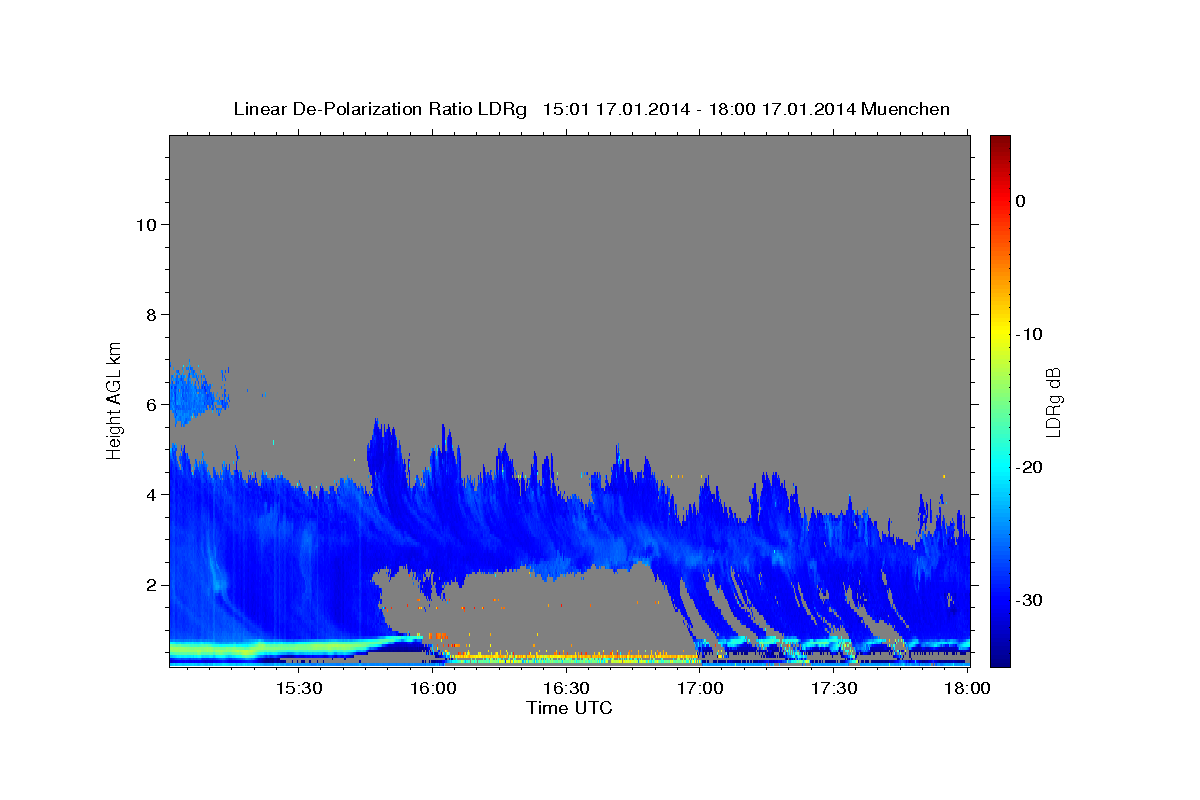This screenshot has width=1200, height=800.
Task: Click the dark blue bottom of colorbar
Action: (1000, 655)
